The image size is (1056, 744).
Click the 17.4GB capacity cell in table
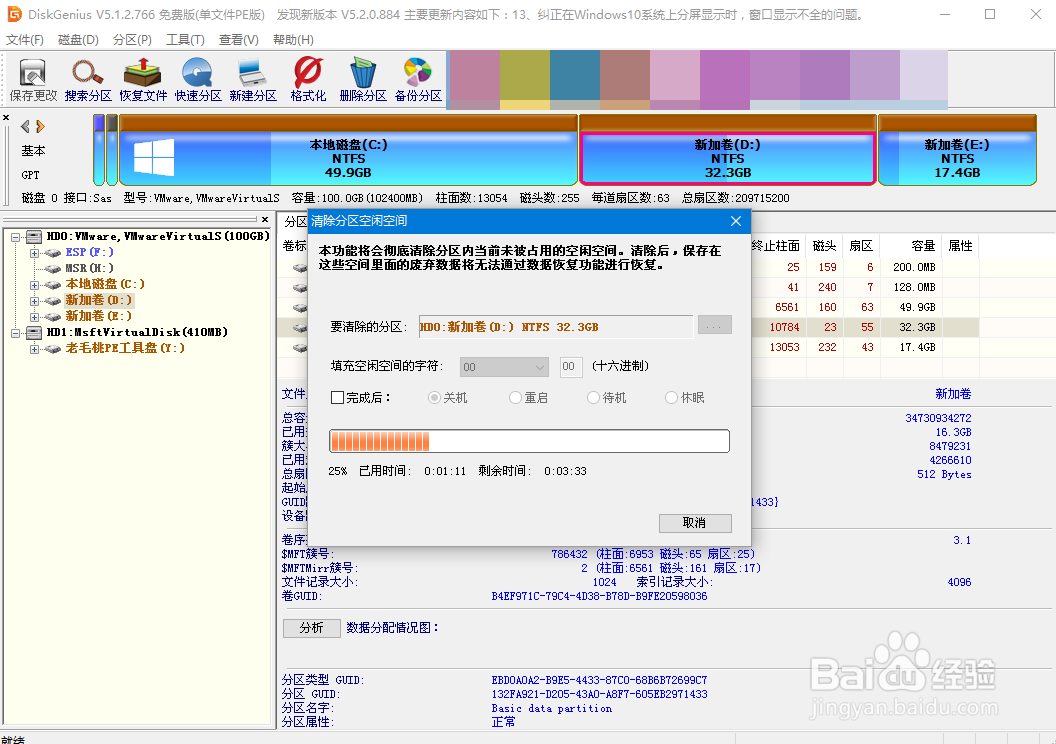coord(917,347)
